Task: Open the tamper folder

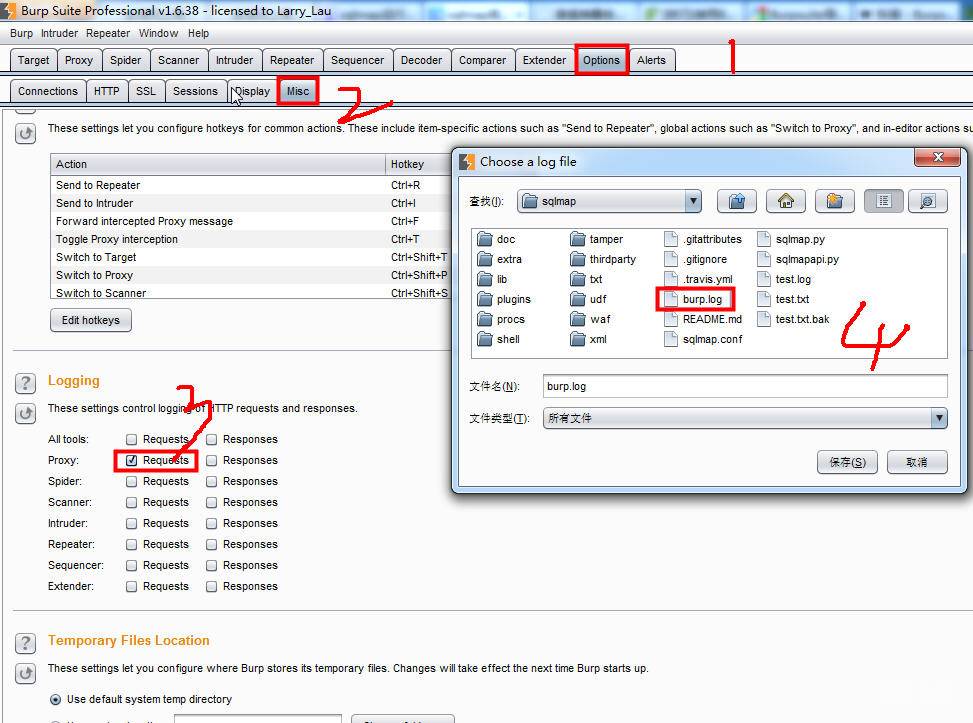Action: click(x=596, y=239)
